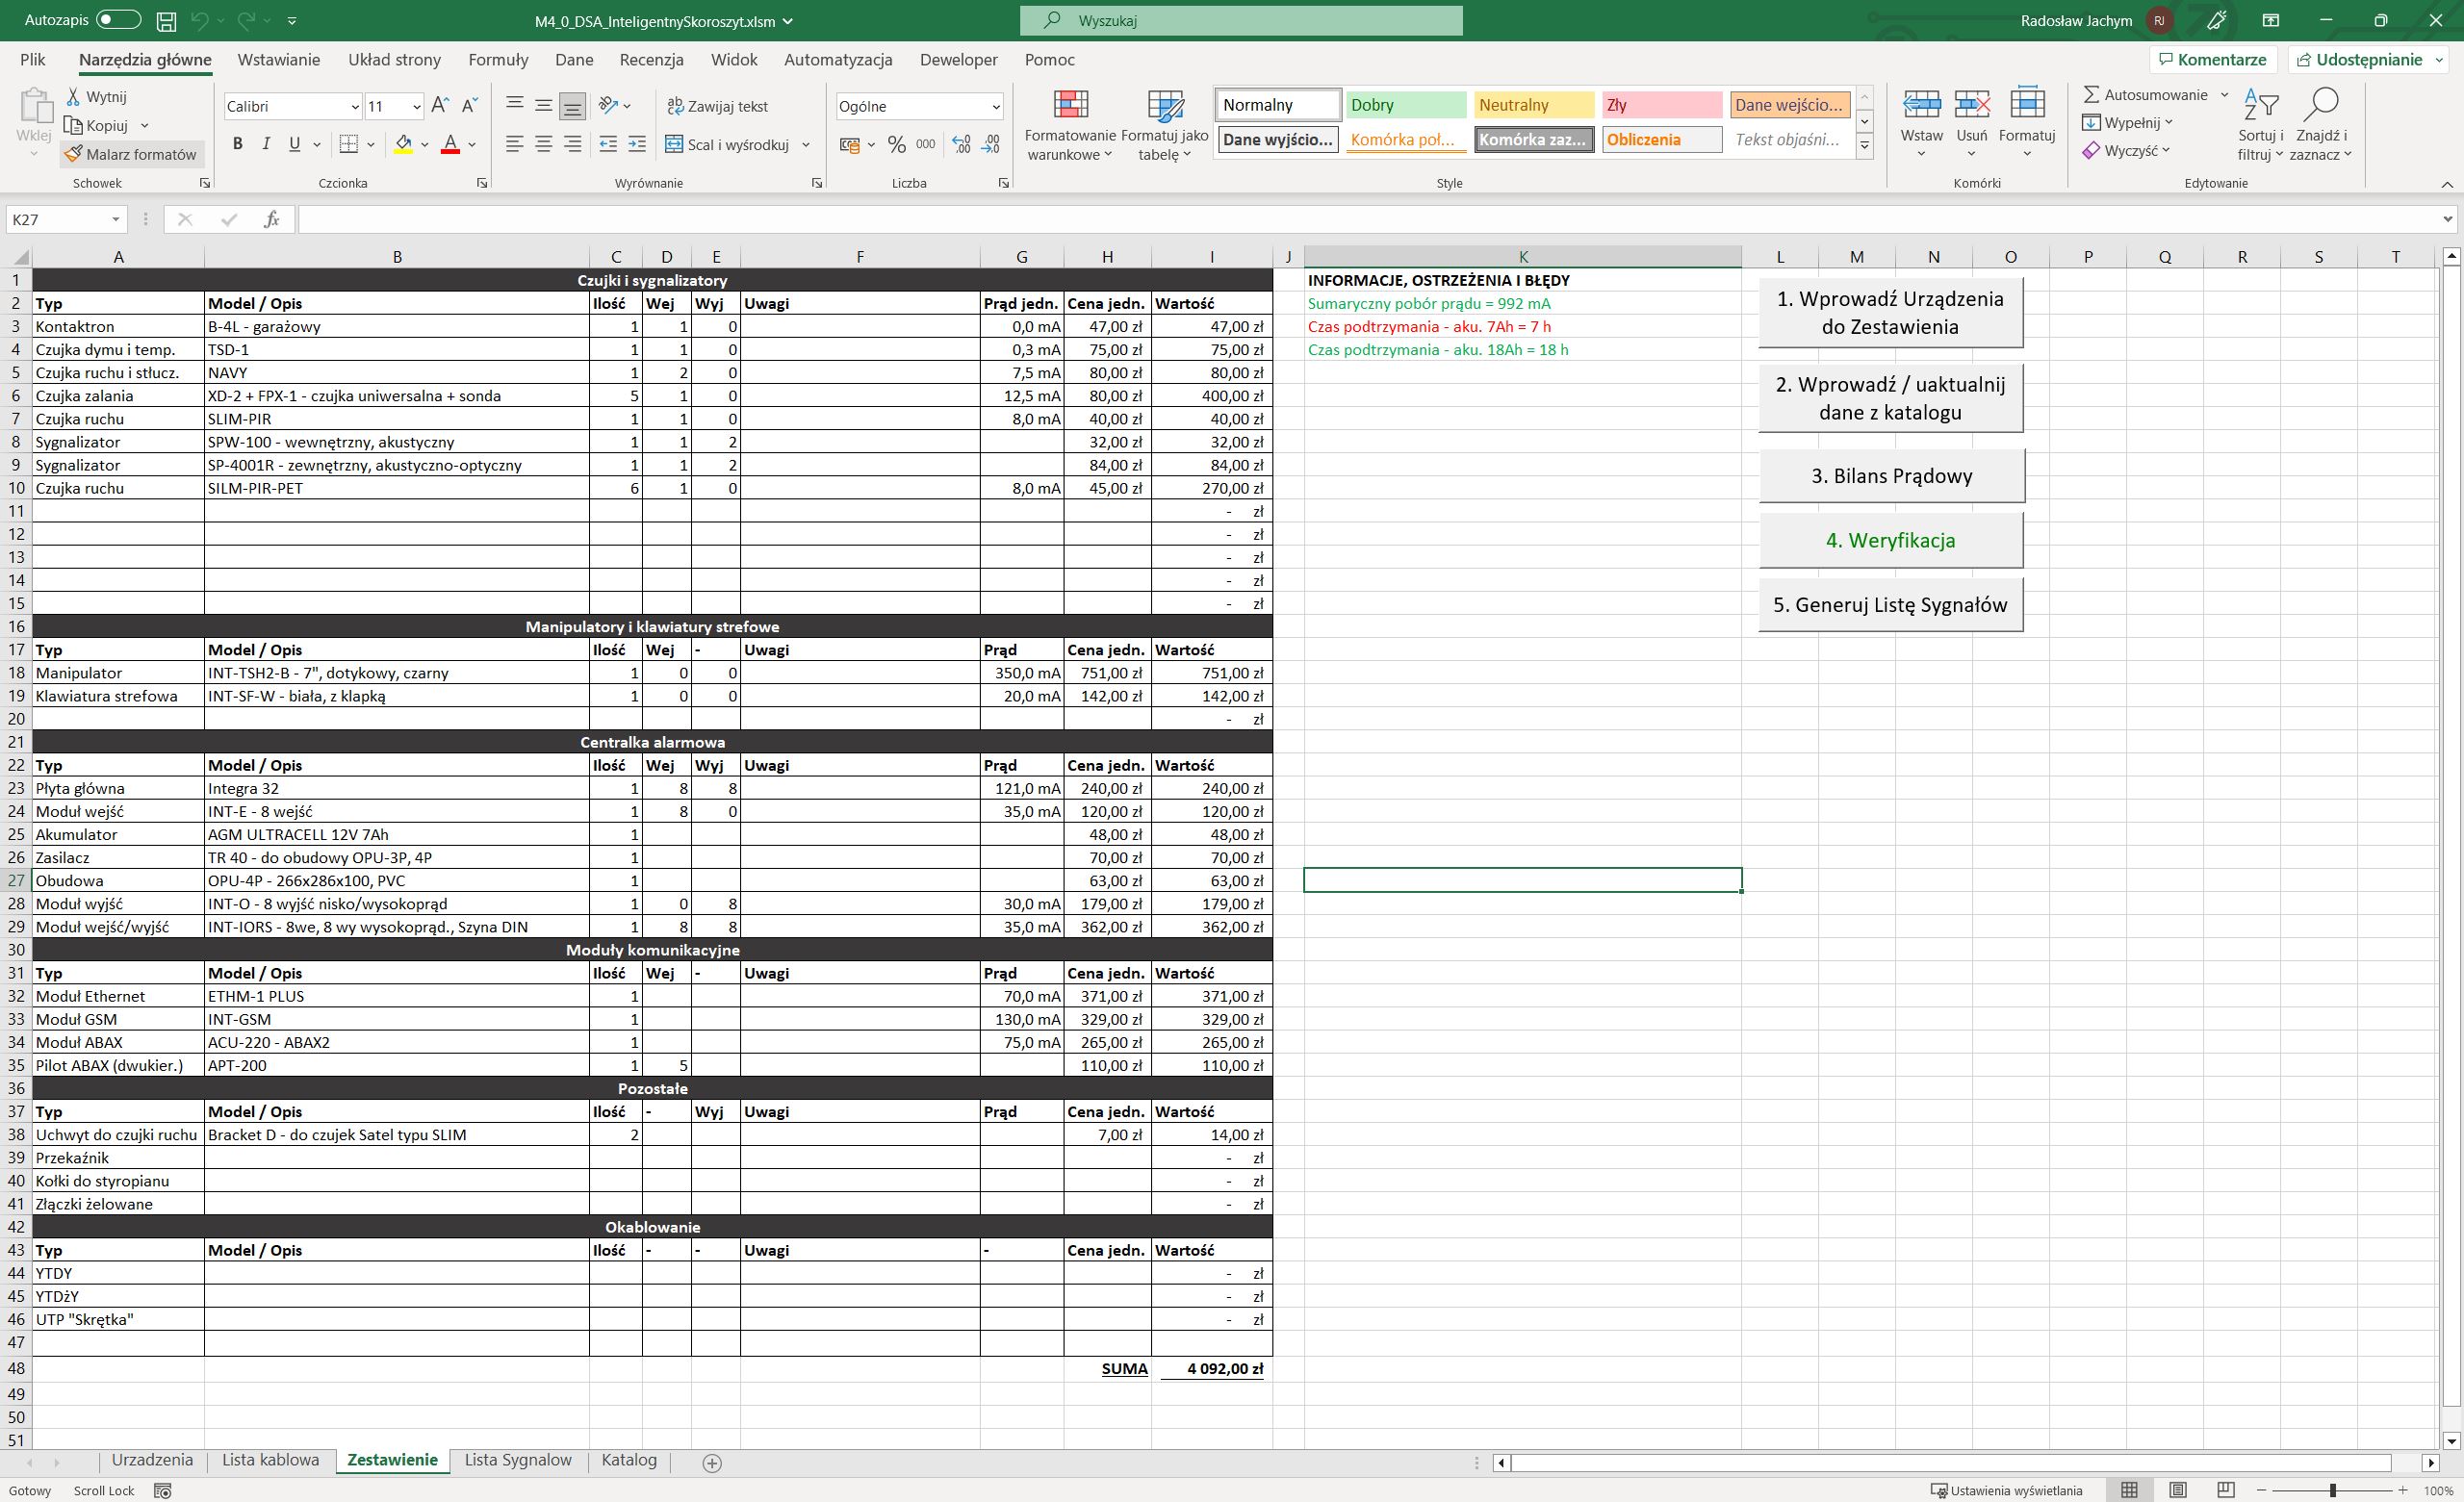The width and height of the screenshot is (2464, 1502).
Task: Expand the number format Ogólne dropdown
Action: pyautogui.click(x=995, y=106)
